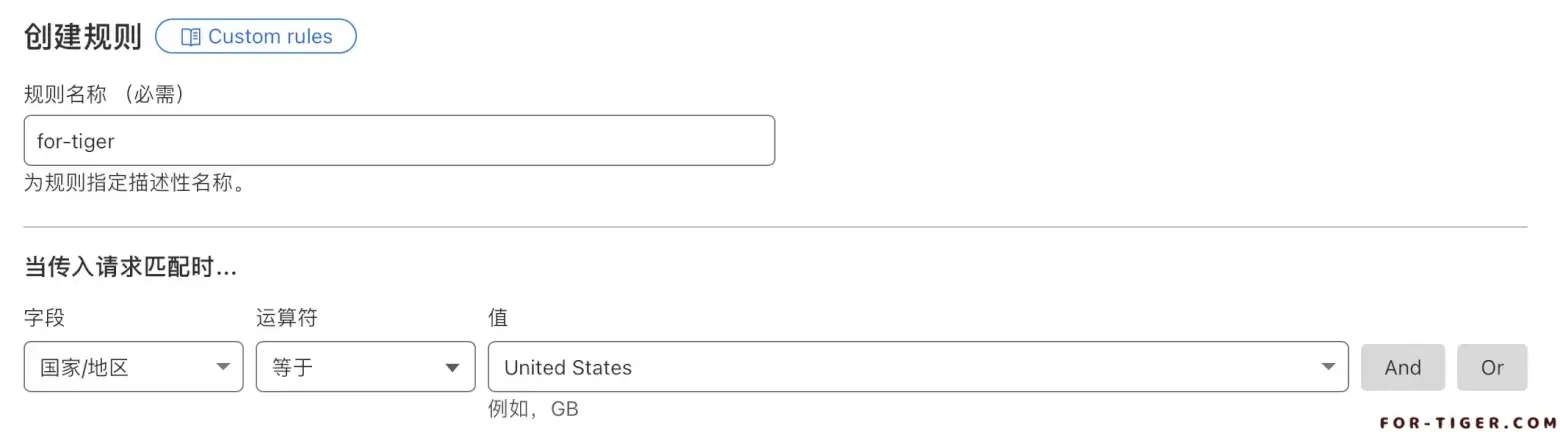Click the 例如, GB hint text
This screenshot has width=1560, height=432.
point(533,409)
